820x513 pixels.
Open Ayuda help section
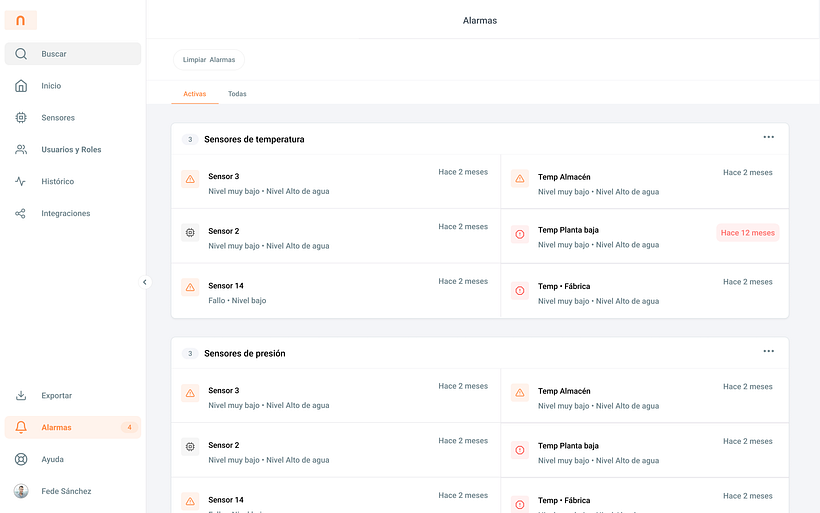[52, 460]
